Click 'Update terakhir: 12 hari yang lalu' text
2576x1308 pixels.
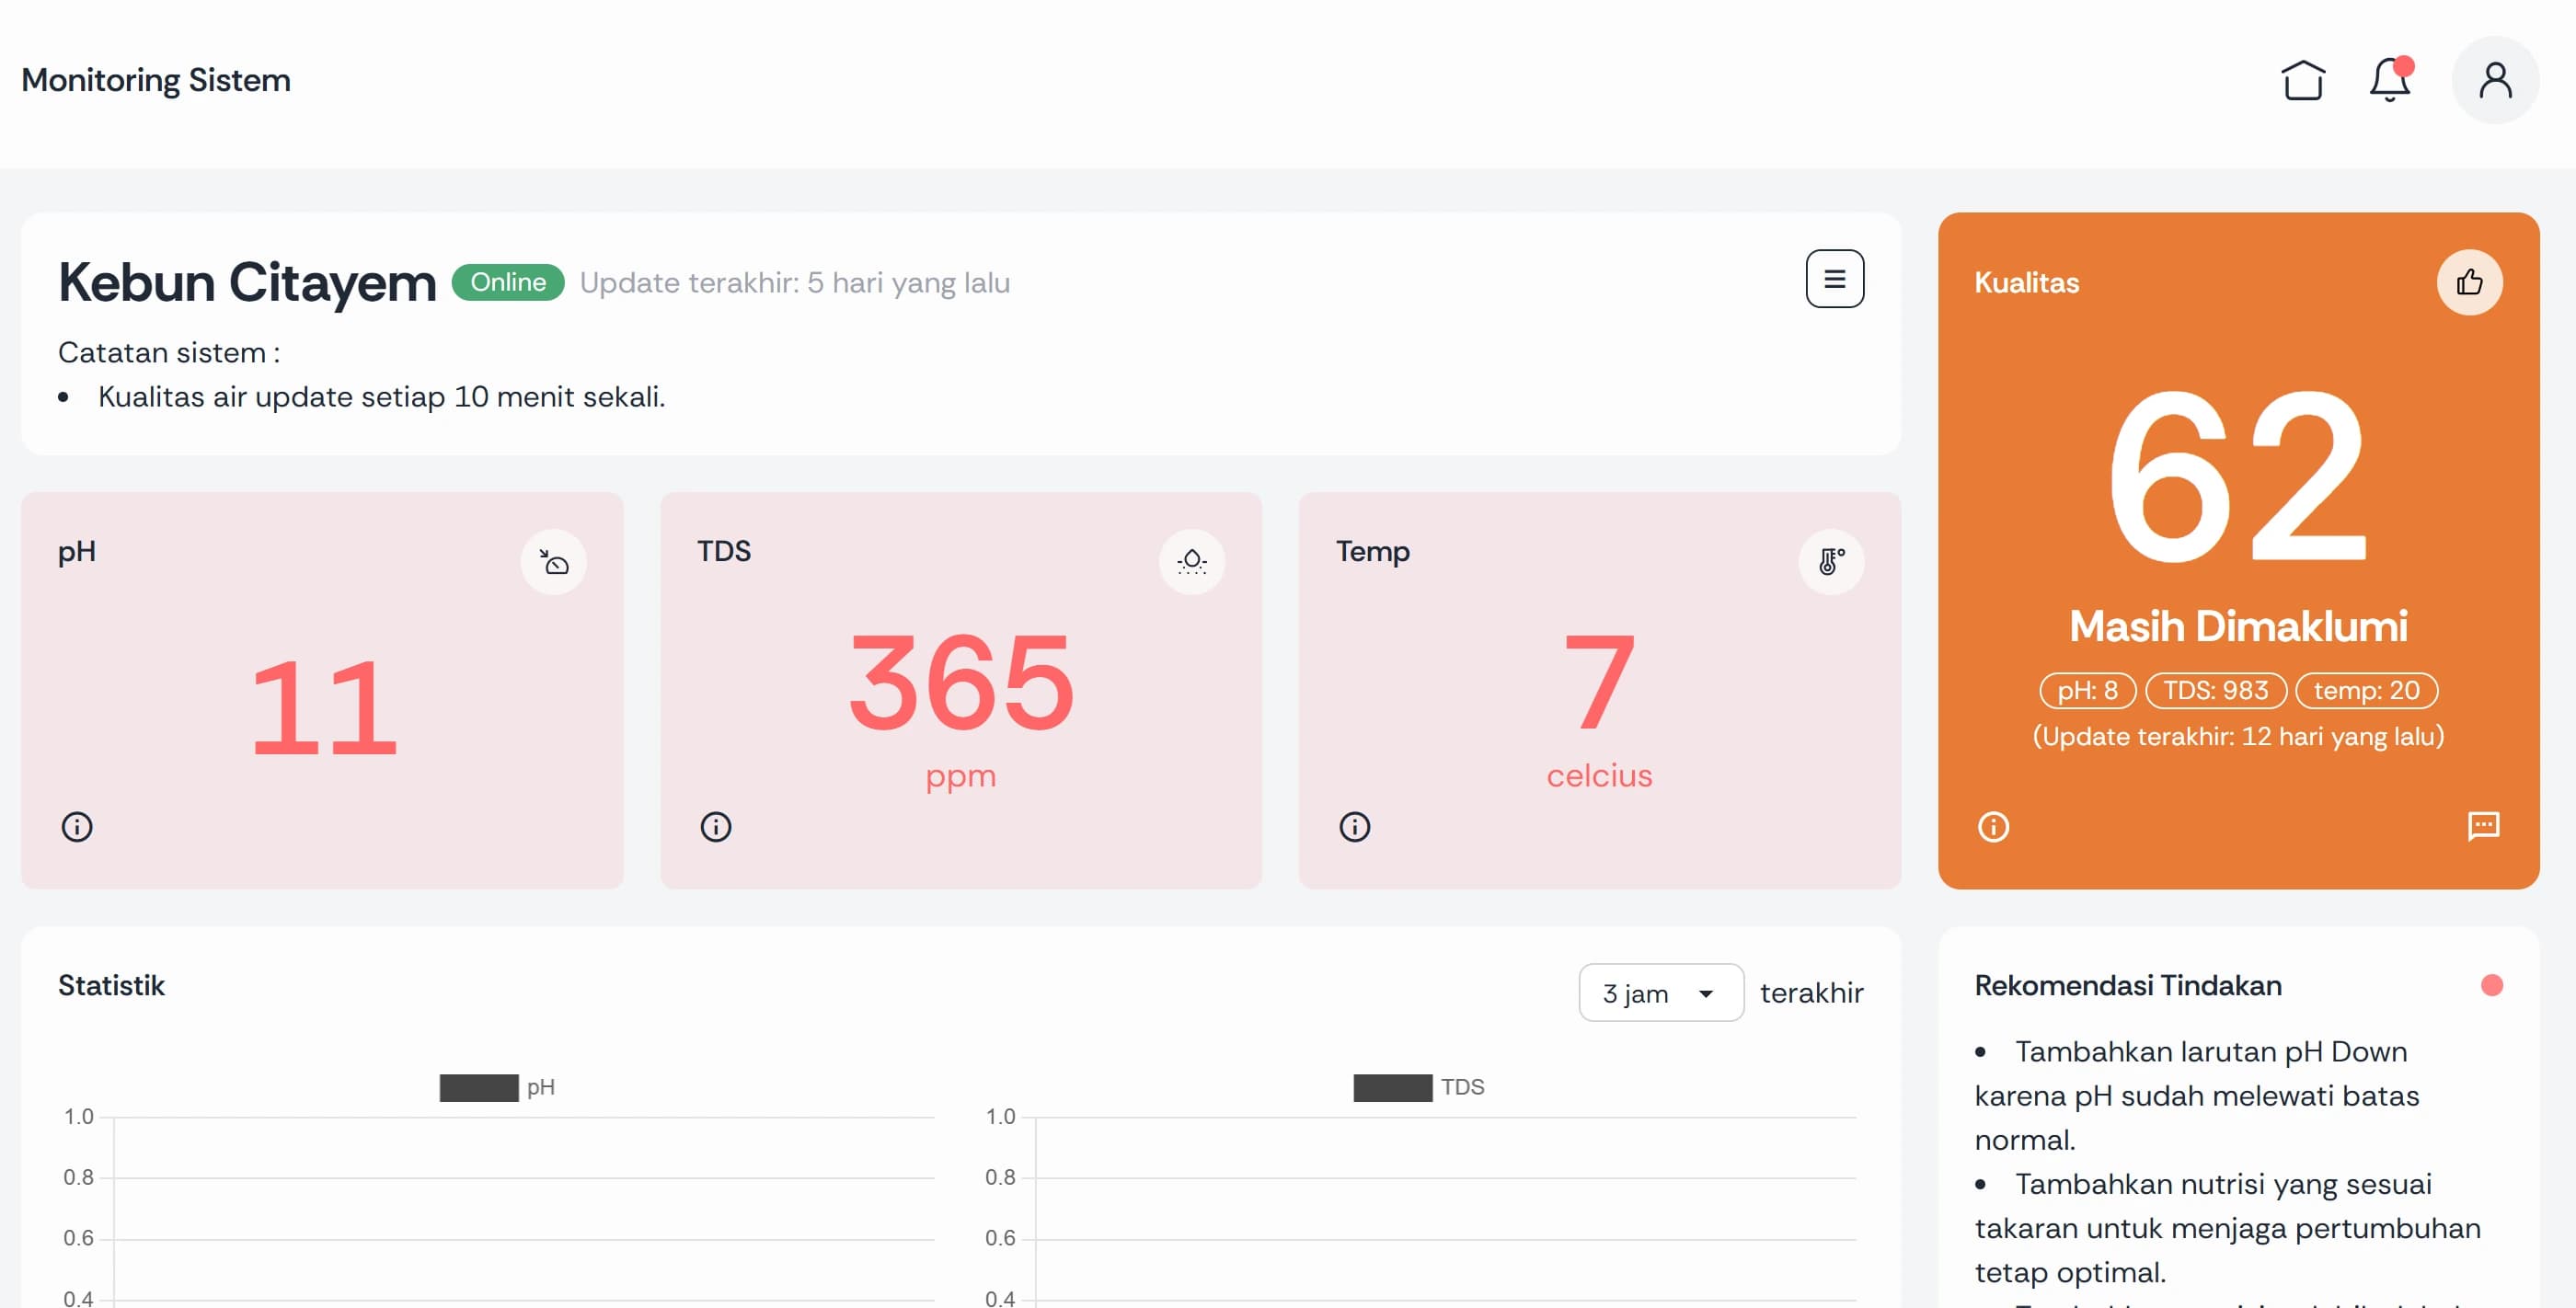pos(2238,737)
